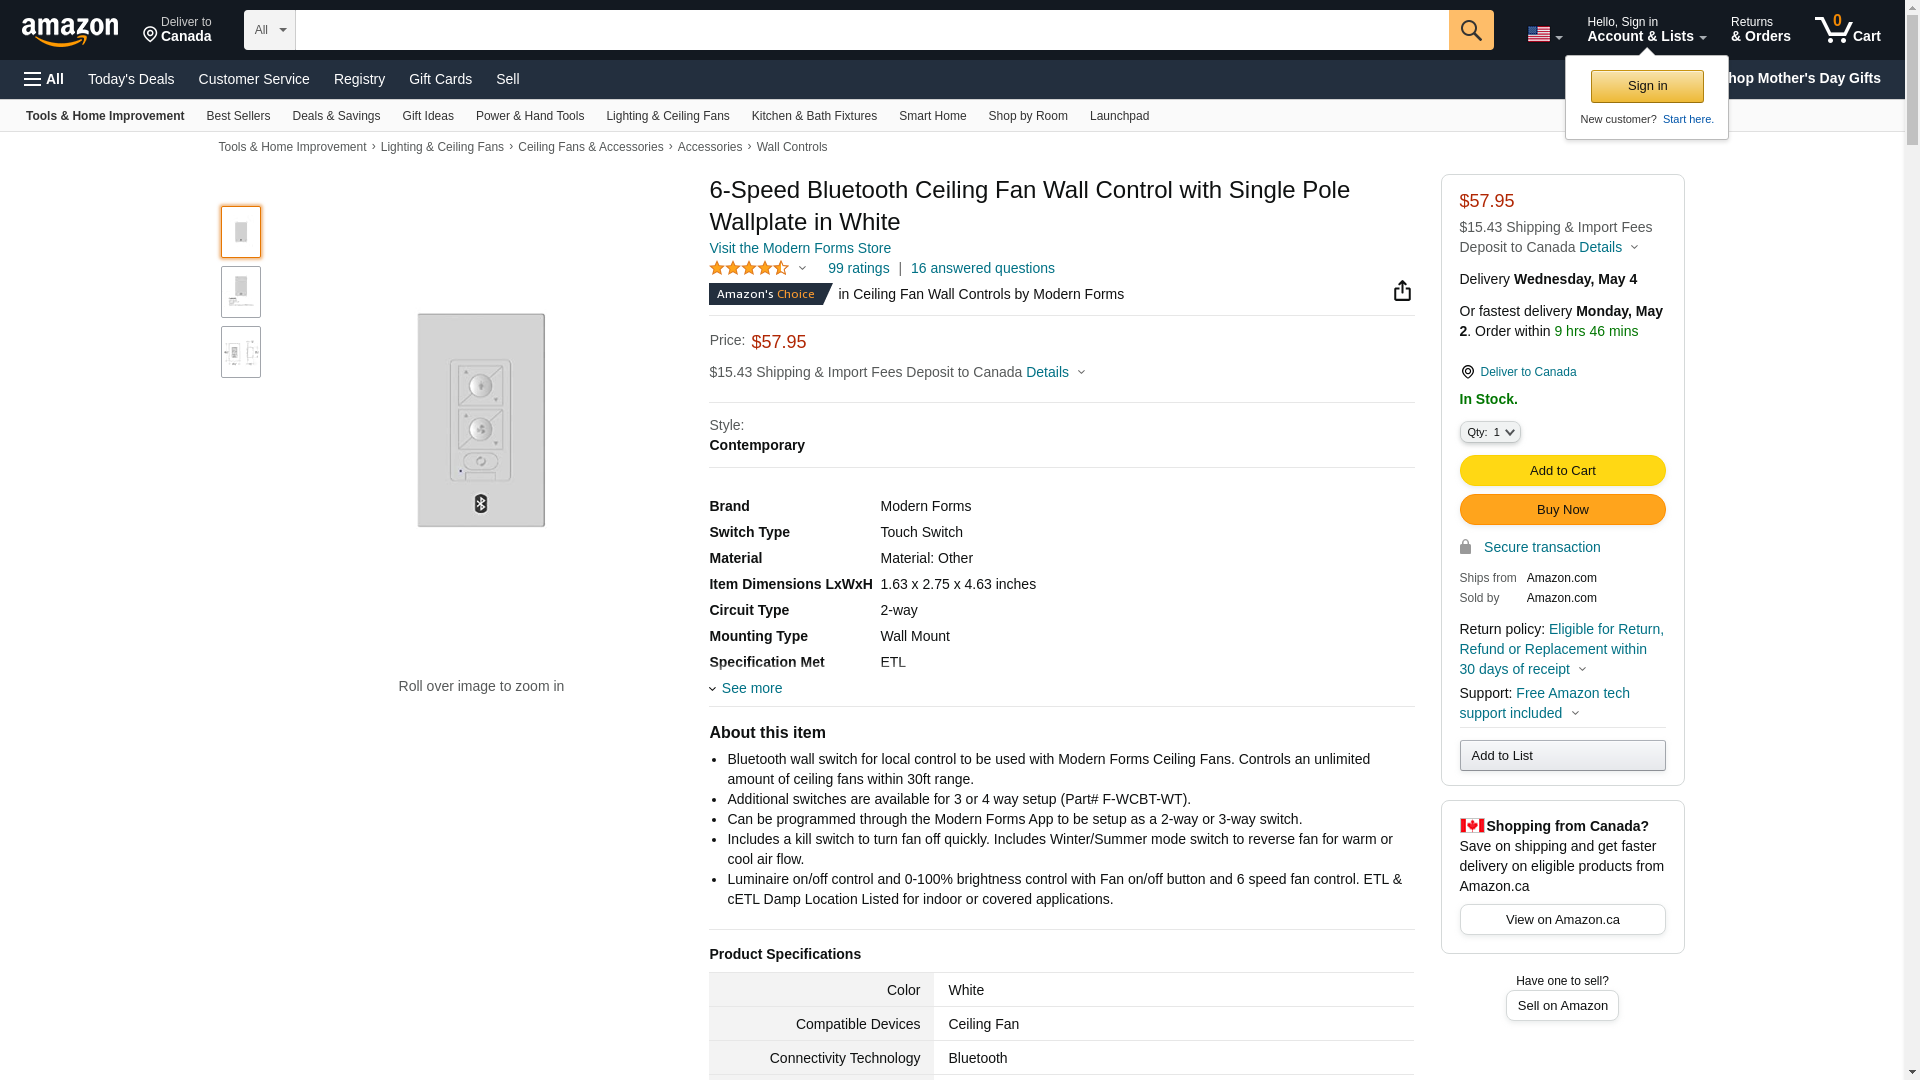Click the US flag language selector
The height and width of the screenshot is (1080, 1920).
pos(1544,35)
